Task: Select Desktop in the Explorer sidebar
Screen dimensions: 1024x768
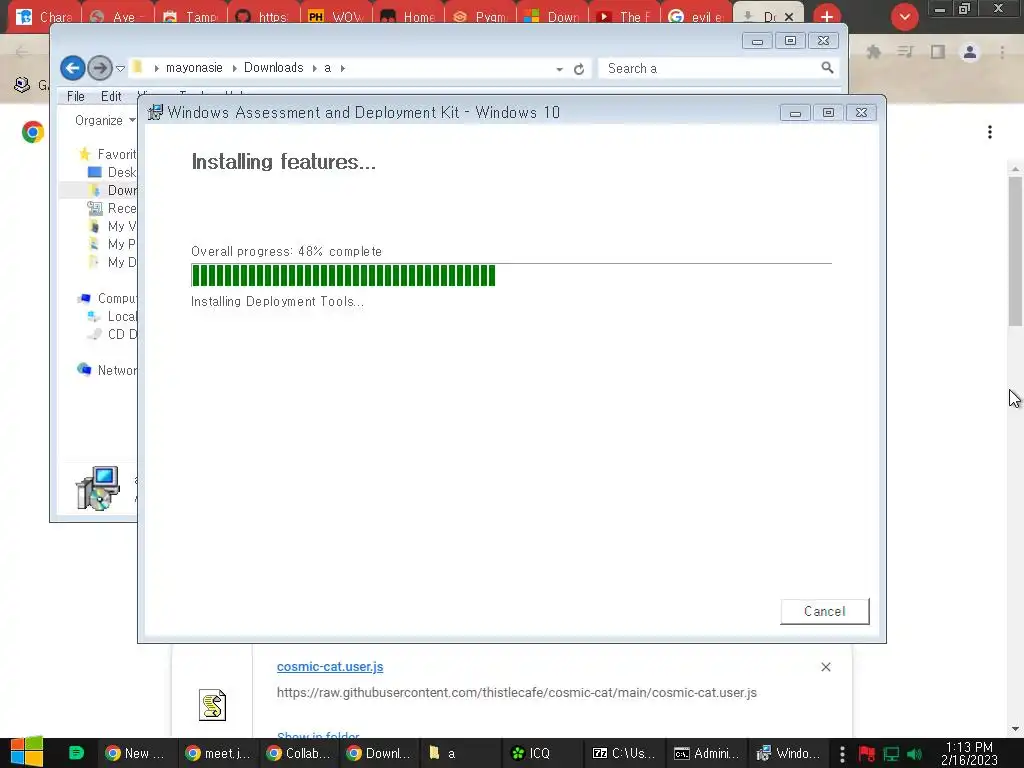Action: pyautogui.click(x=112, y=172)
